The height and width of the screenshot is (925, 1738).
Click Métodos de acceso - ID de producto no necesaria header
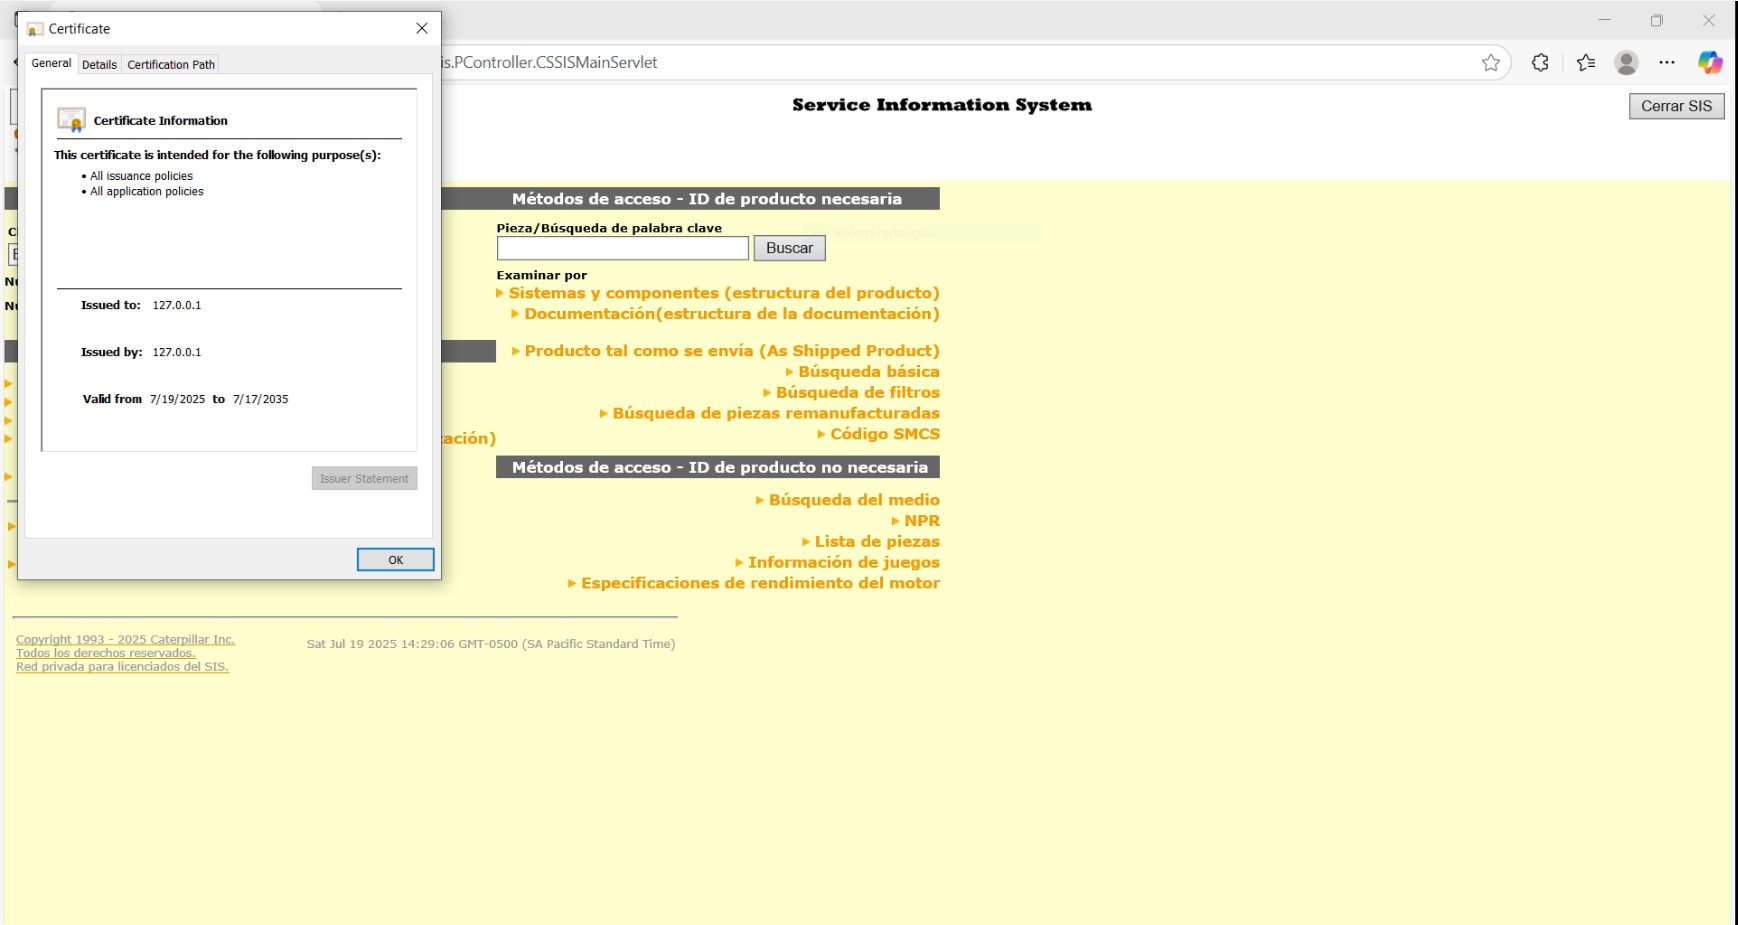click(x=718, y=467)
